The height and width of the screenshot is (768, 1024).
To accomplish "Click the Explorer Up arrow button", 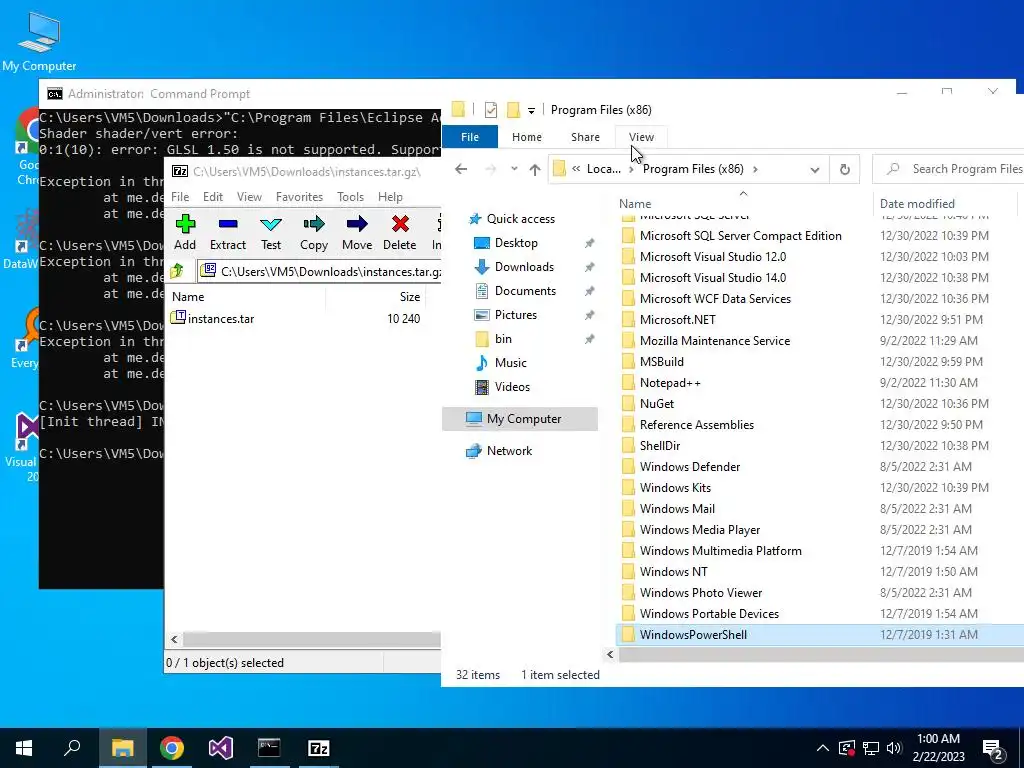I will tap(535, 170).
